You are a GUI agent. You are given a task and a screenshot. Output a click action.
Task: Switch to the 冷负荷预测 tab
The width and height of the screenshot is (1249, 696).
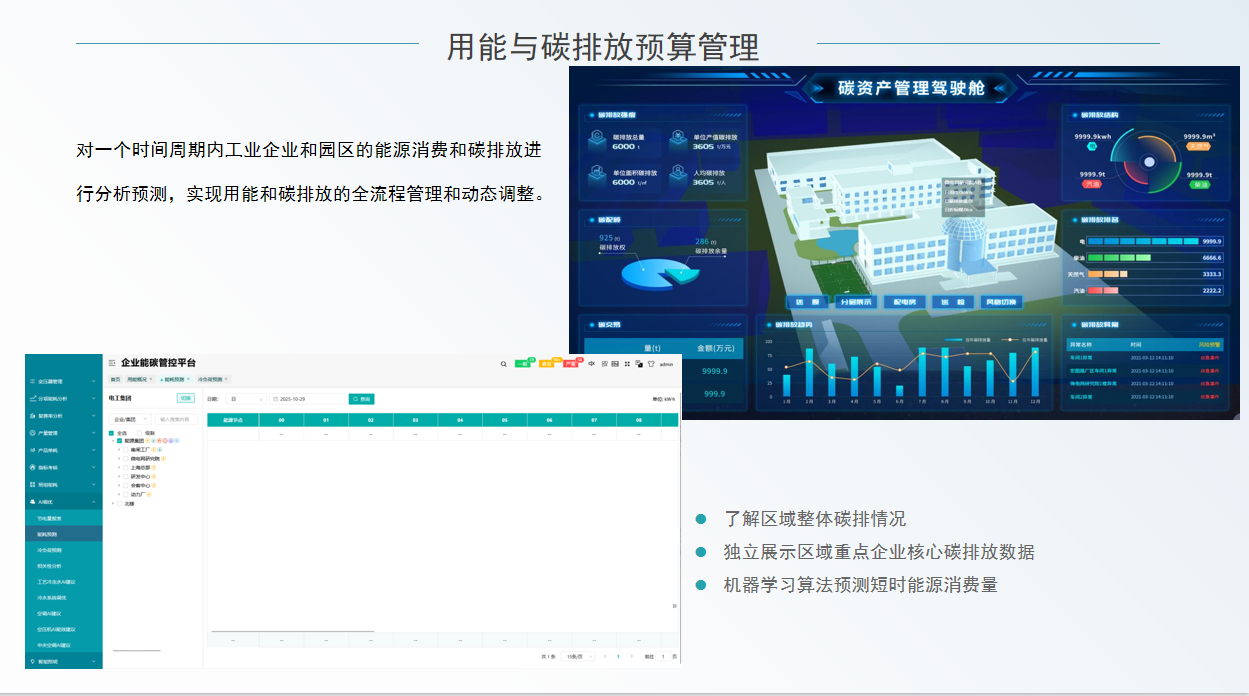[211, 379]
